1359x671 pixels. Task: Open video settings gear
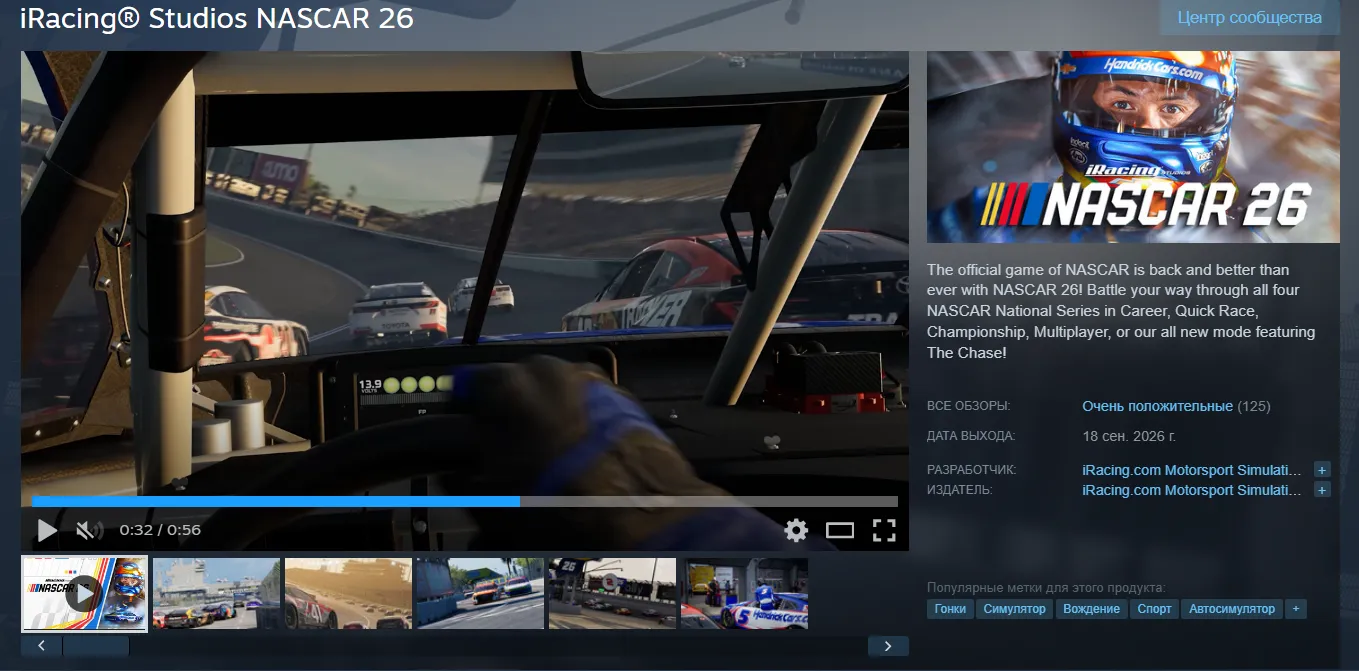[796, 530]
